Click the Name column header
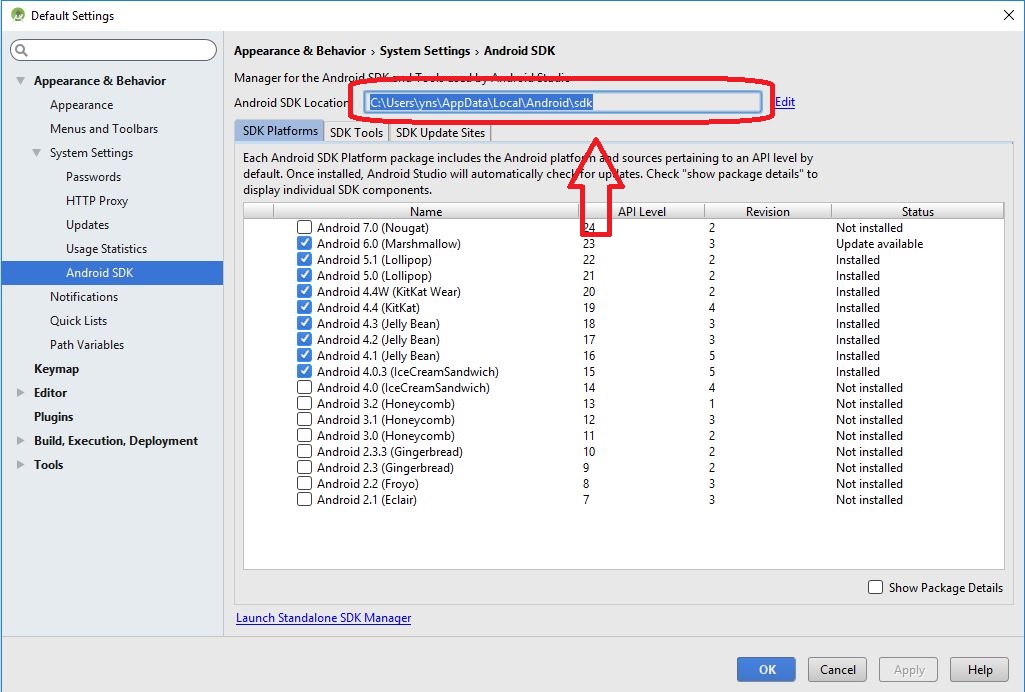1025x692 pixels. click(x=426, y=211)
